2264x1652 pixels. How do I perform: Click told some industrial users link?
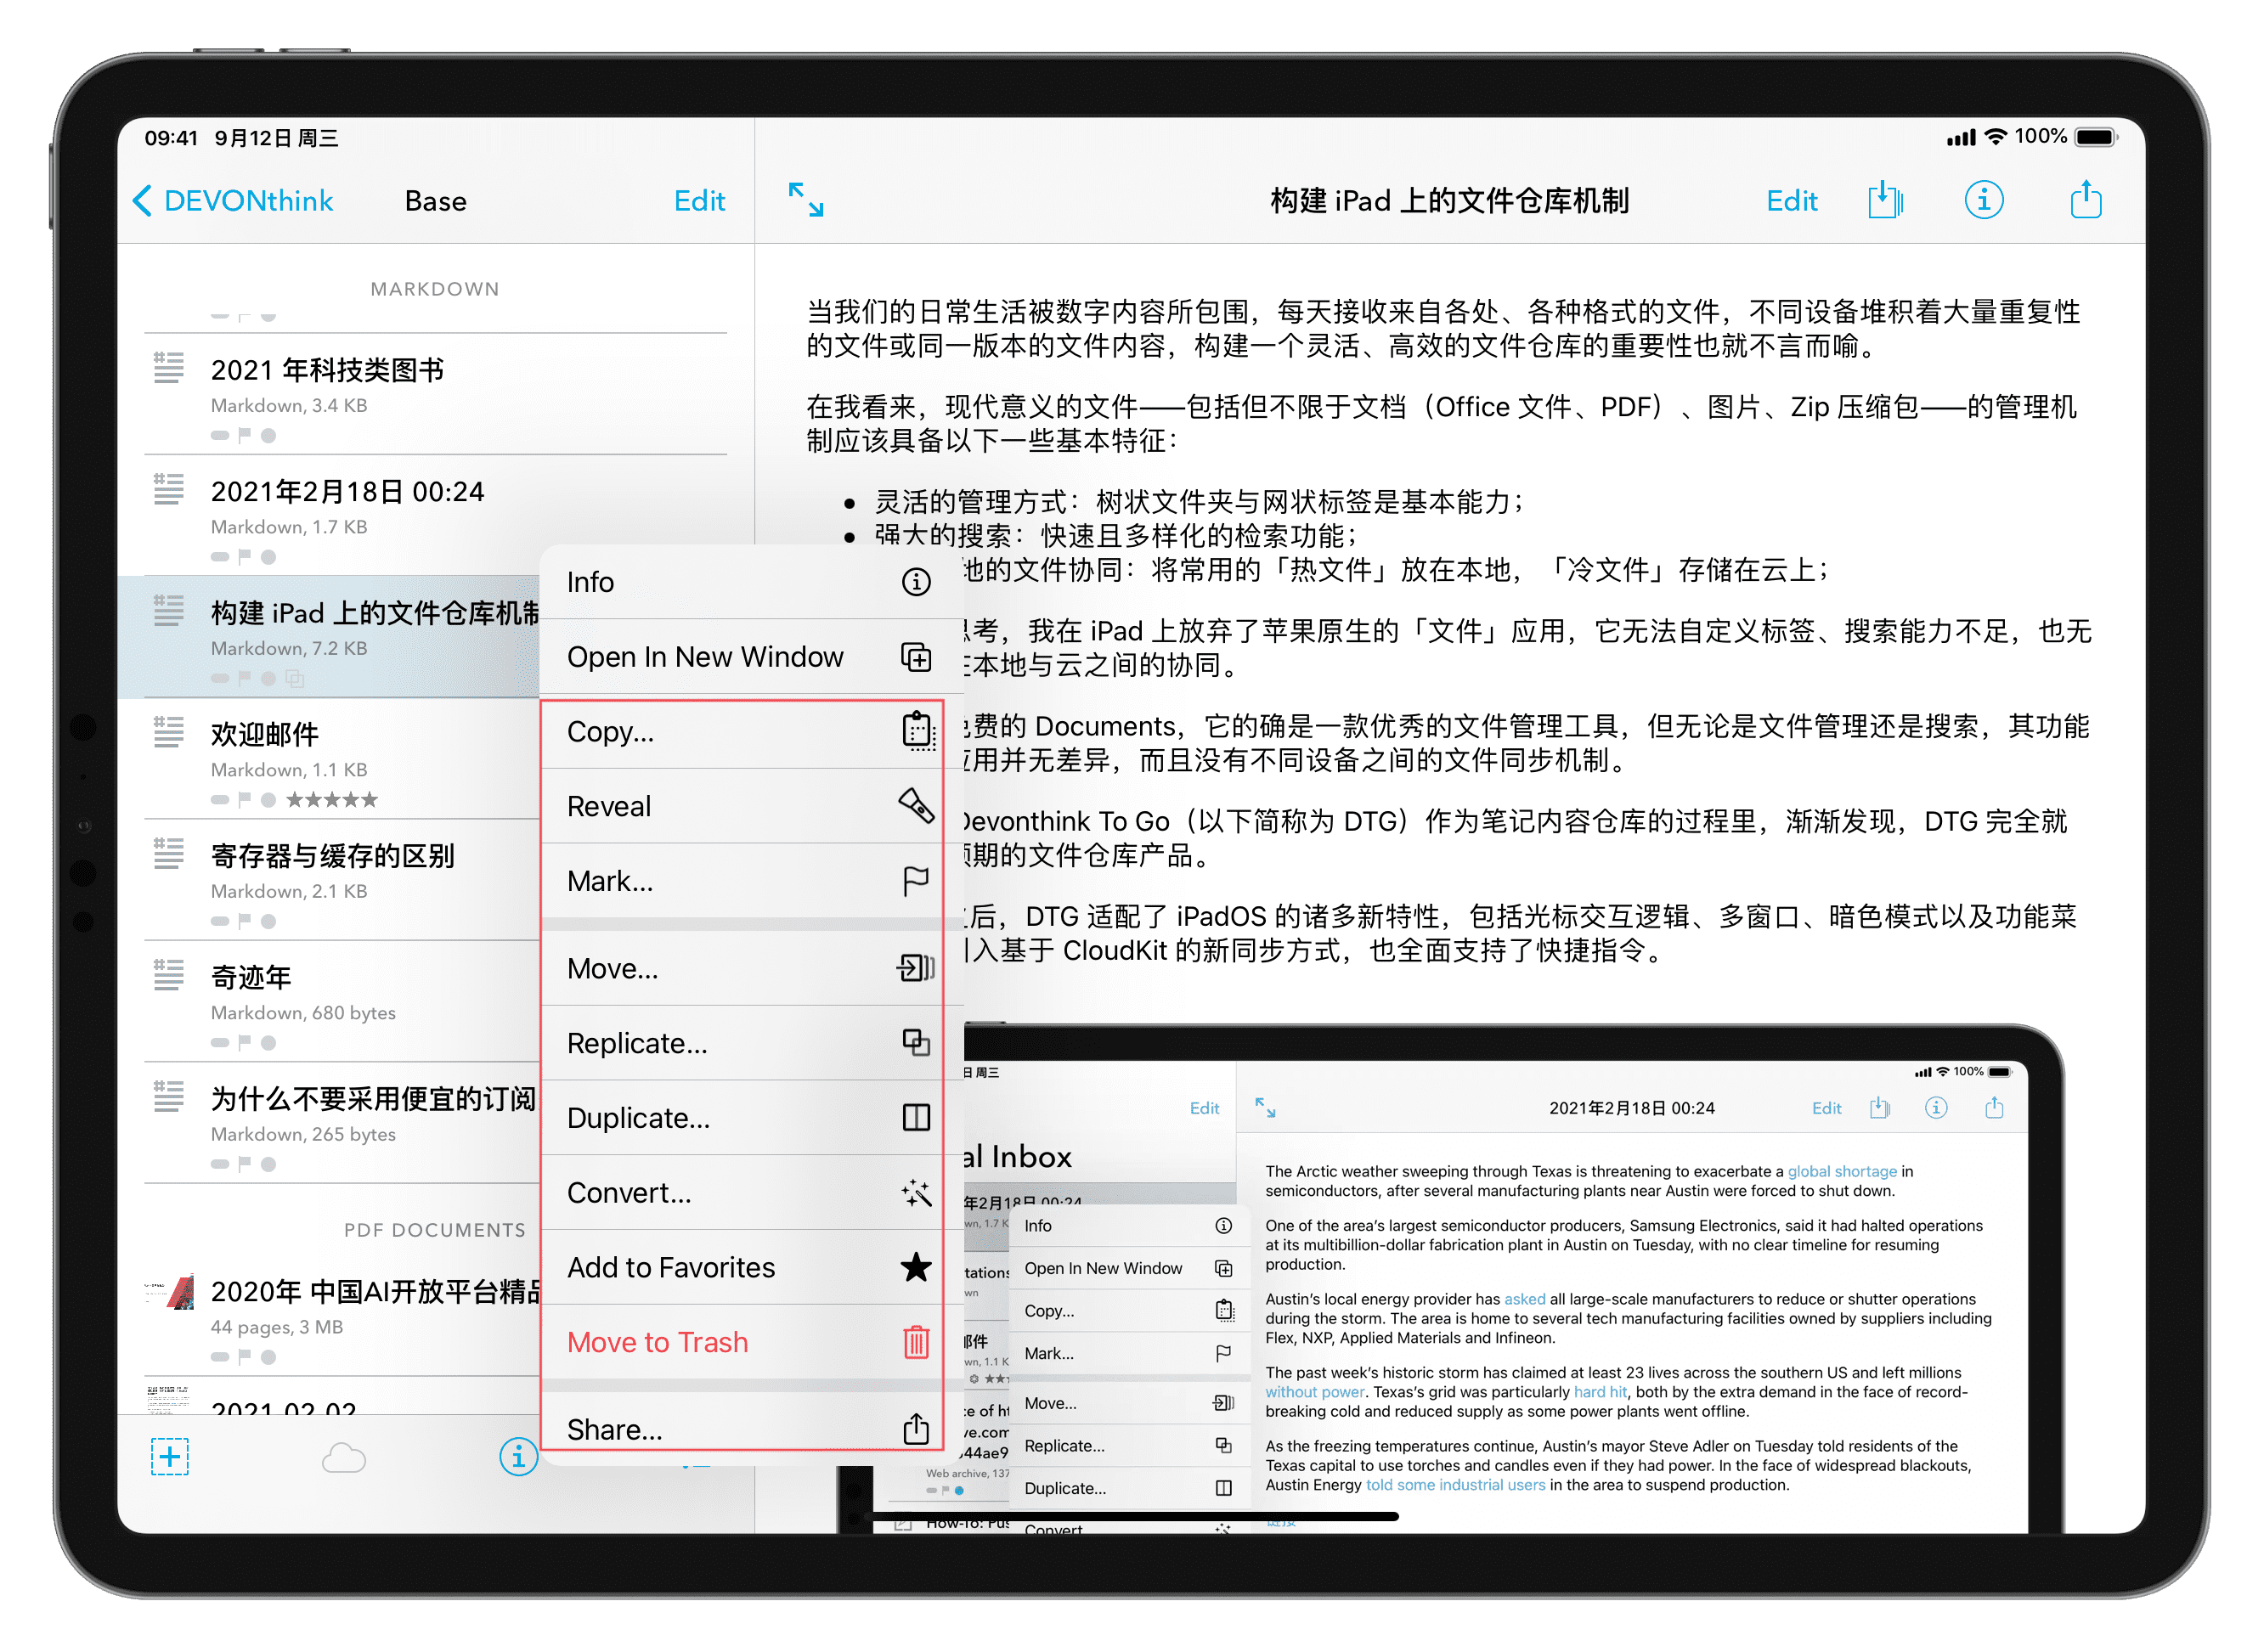coord(1454,1485)
